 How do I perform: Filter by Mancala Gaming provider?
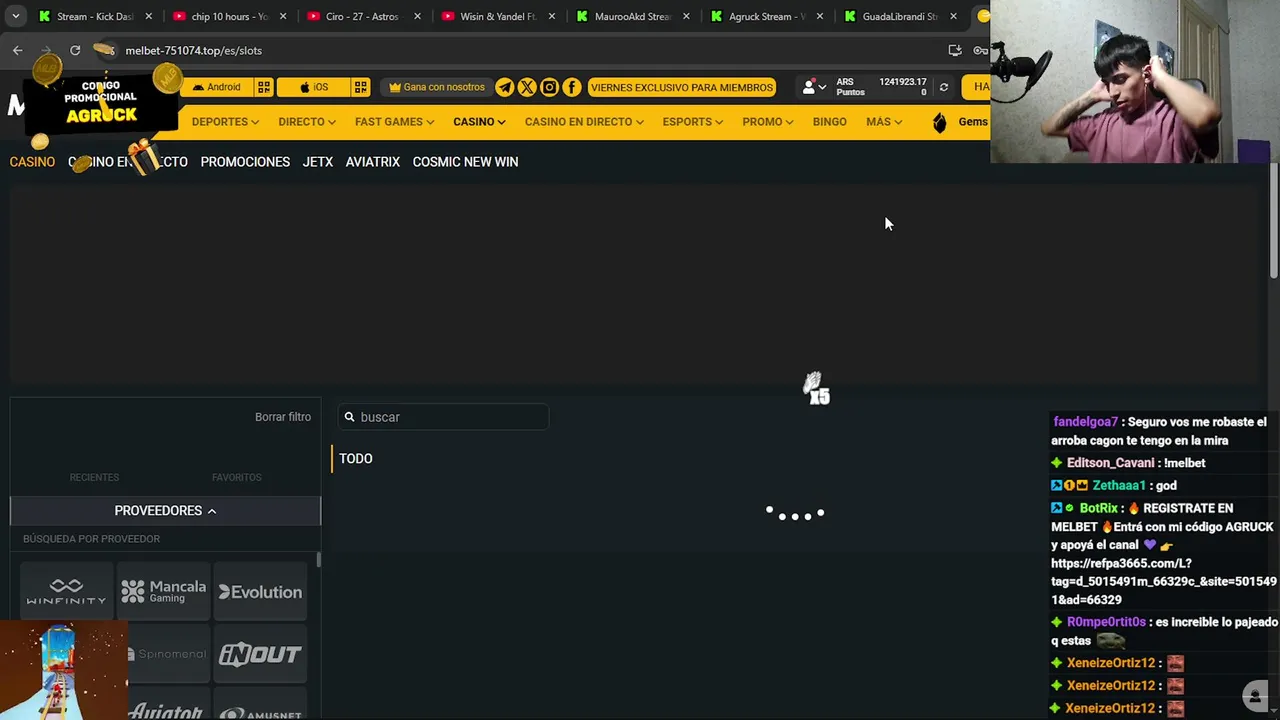click(163, 592)
